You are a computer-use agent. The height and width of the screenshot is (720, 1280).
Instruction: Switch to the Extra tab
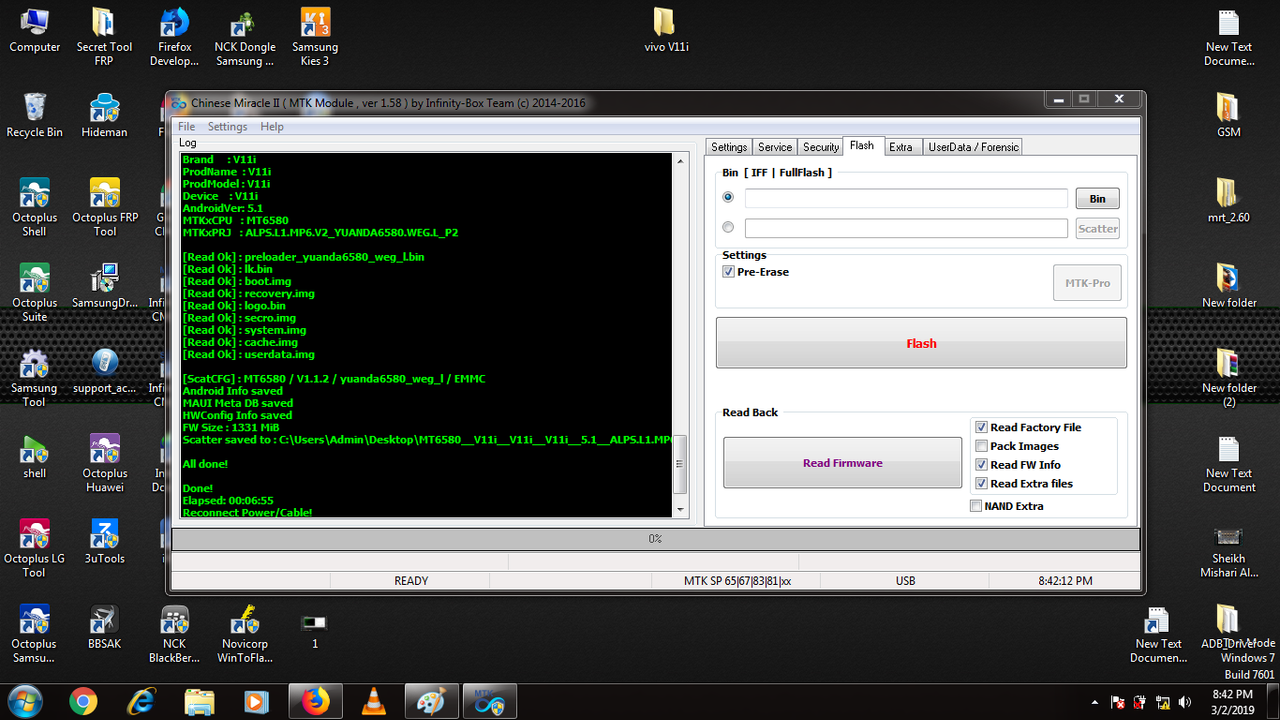(901, 147)
